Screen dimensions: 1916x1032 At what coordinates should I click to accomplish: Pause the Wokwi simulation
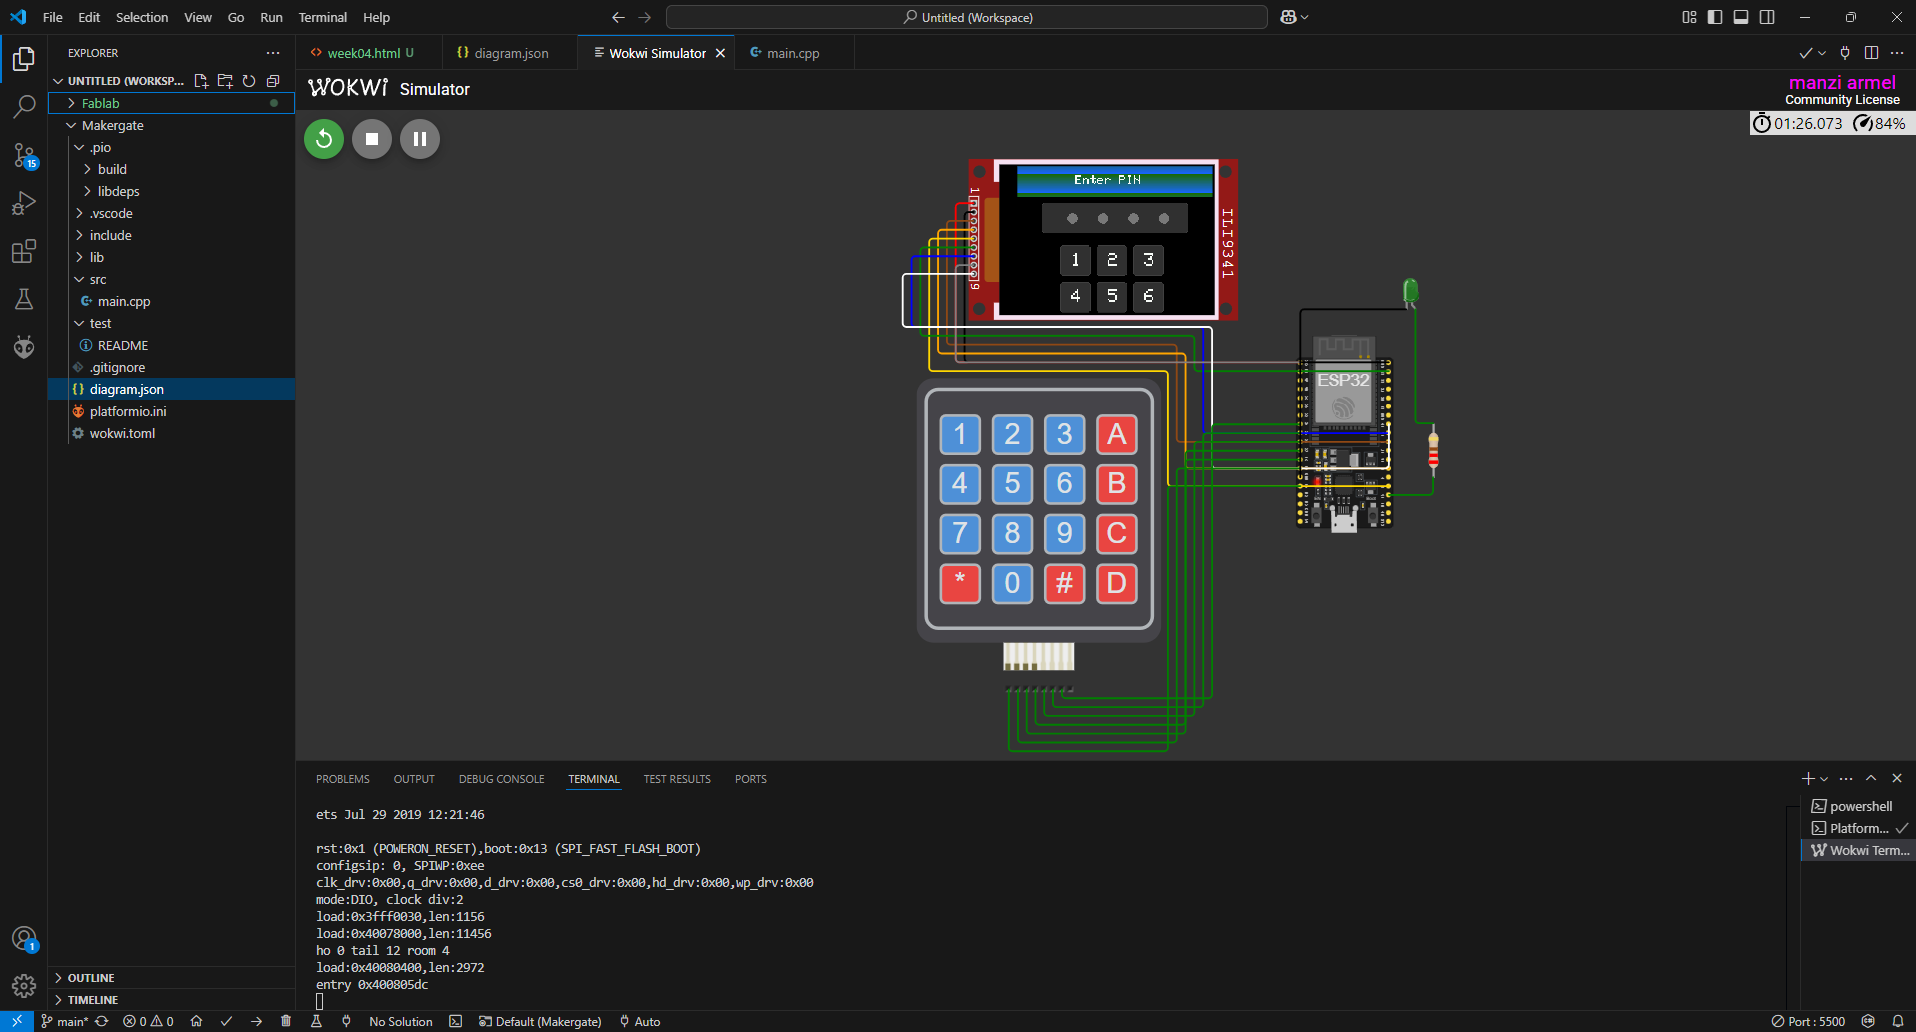pos(420,139)
